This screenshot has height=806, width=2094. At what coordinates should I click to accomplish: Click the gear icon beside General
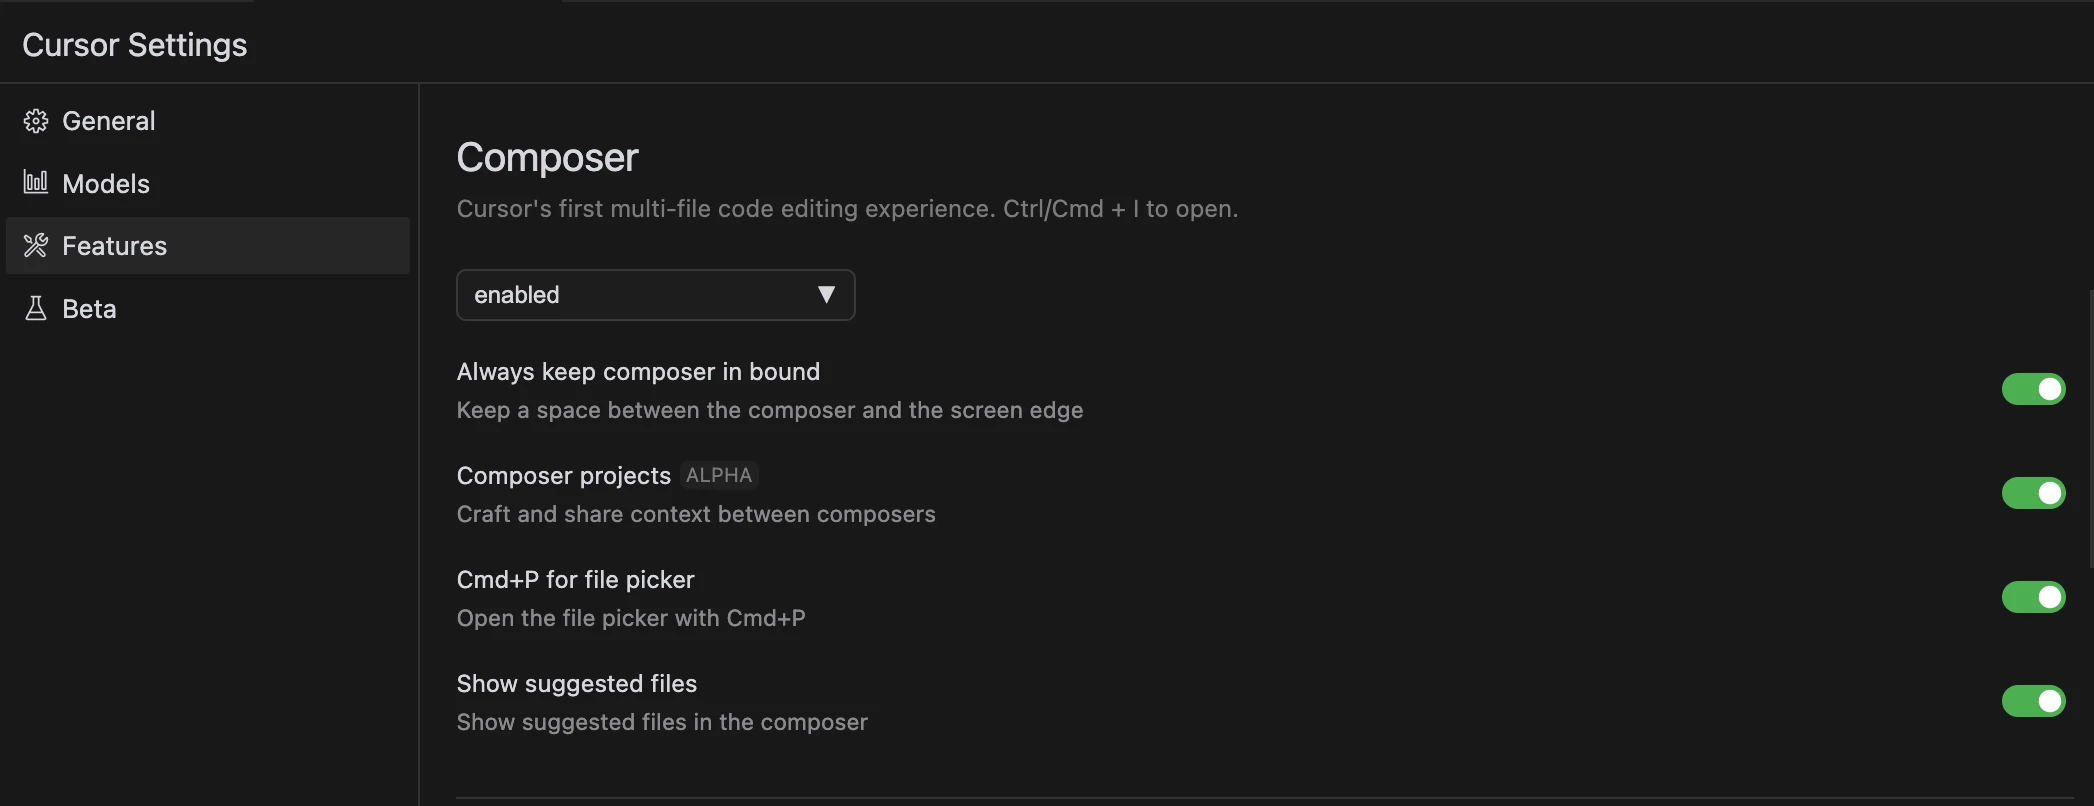click(36, 121)
